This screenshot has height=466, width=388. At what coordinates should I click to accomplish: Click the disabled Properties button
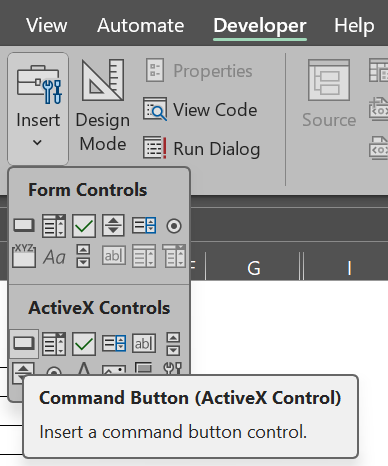click(x=199, y=71)
